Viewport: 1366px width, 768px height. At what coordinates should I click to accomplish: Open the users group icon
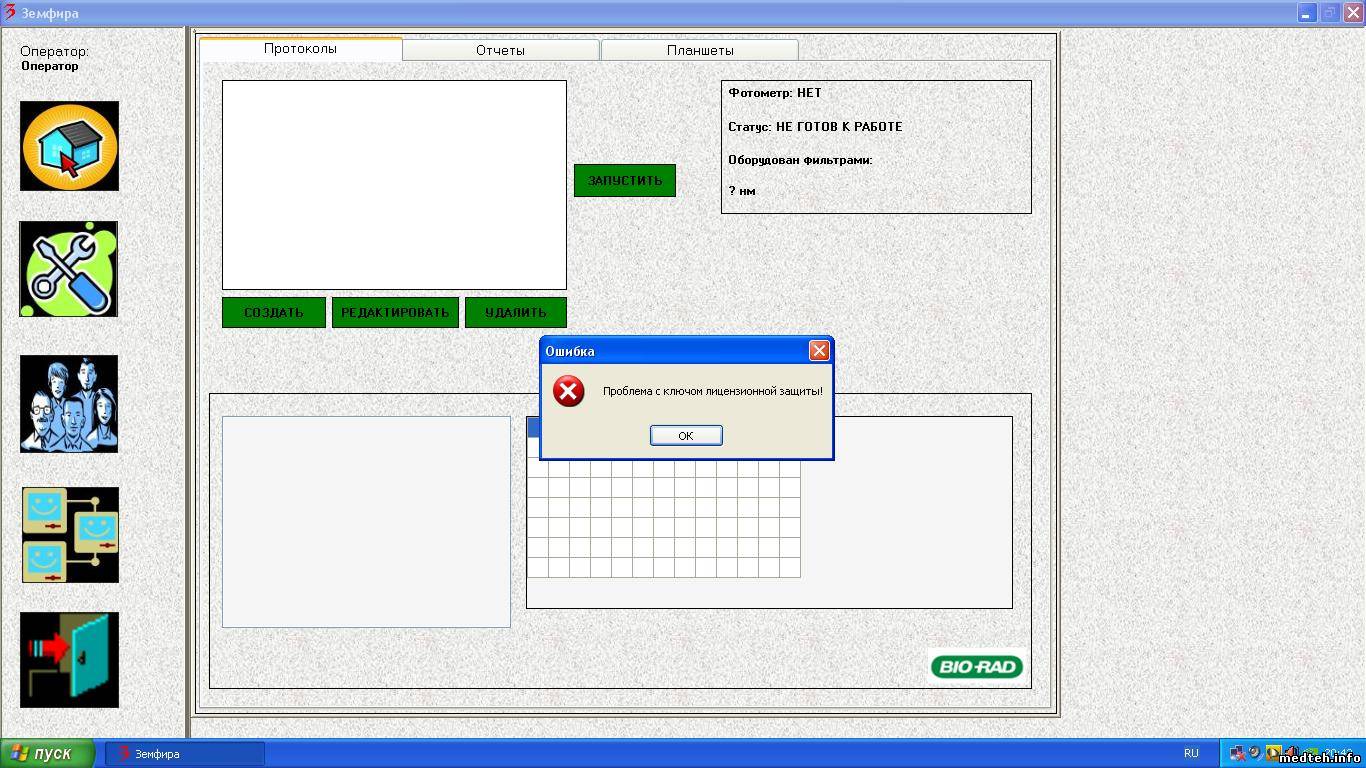[69, 404]
